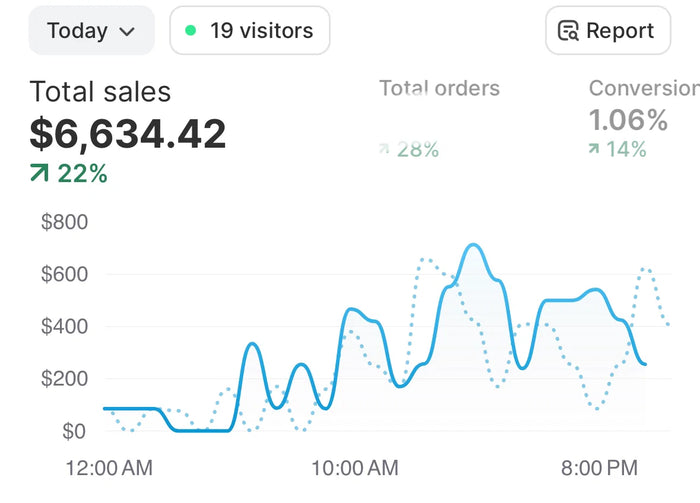Click the $6,634.42 total sales value
This screenshot has width=700, height=503.
[x=128, y=133]
